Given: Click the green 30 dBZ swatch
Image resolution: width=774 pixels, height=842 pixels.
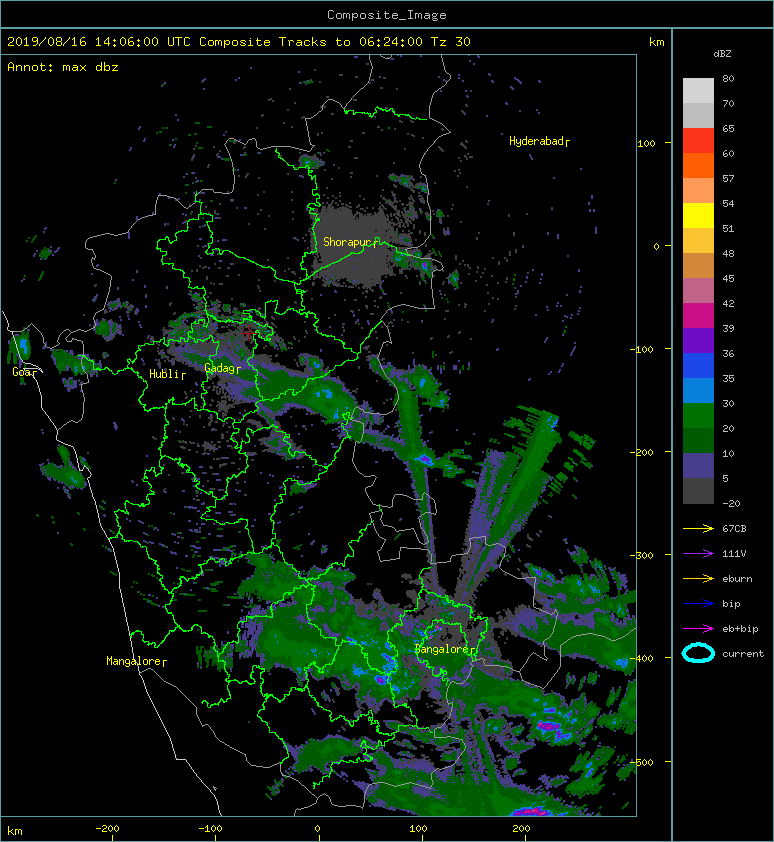Looking at the screenshot, I should coord(698,415).
